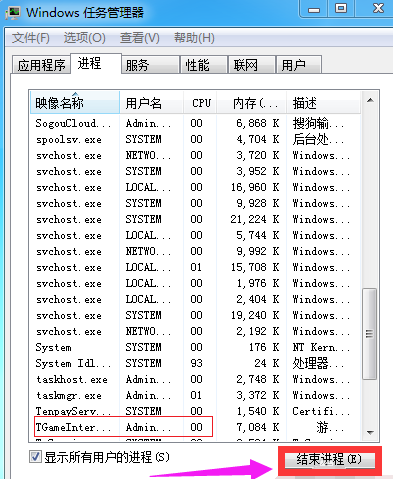
Task: Switch to the 性能 tab
Action: click(203, 65)
